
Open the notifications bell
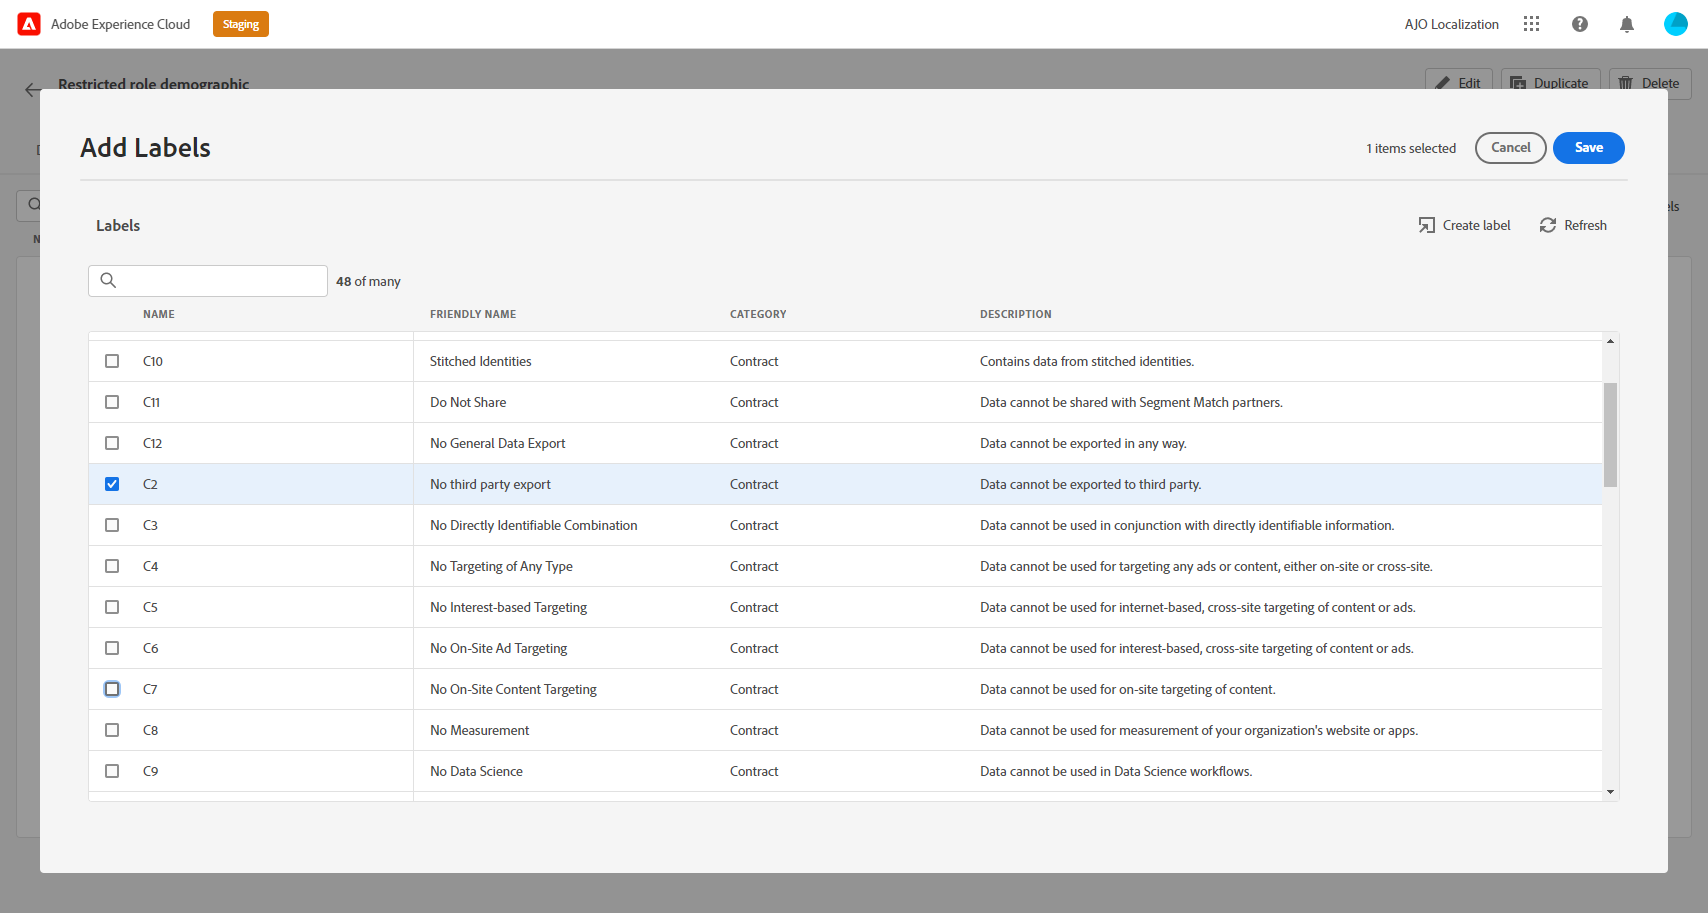[x=1627, y=24]
